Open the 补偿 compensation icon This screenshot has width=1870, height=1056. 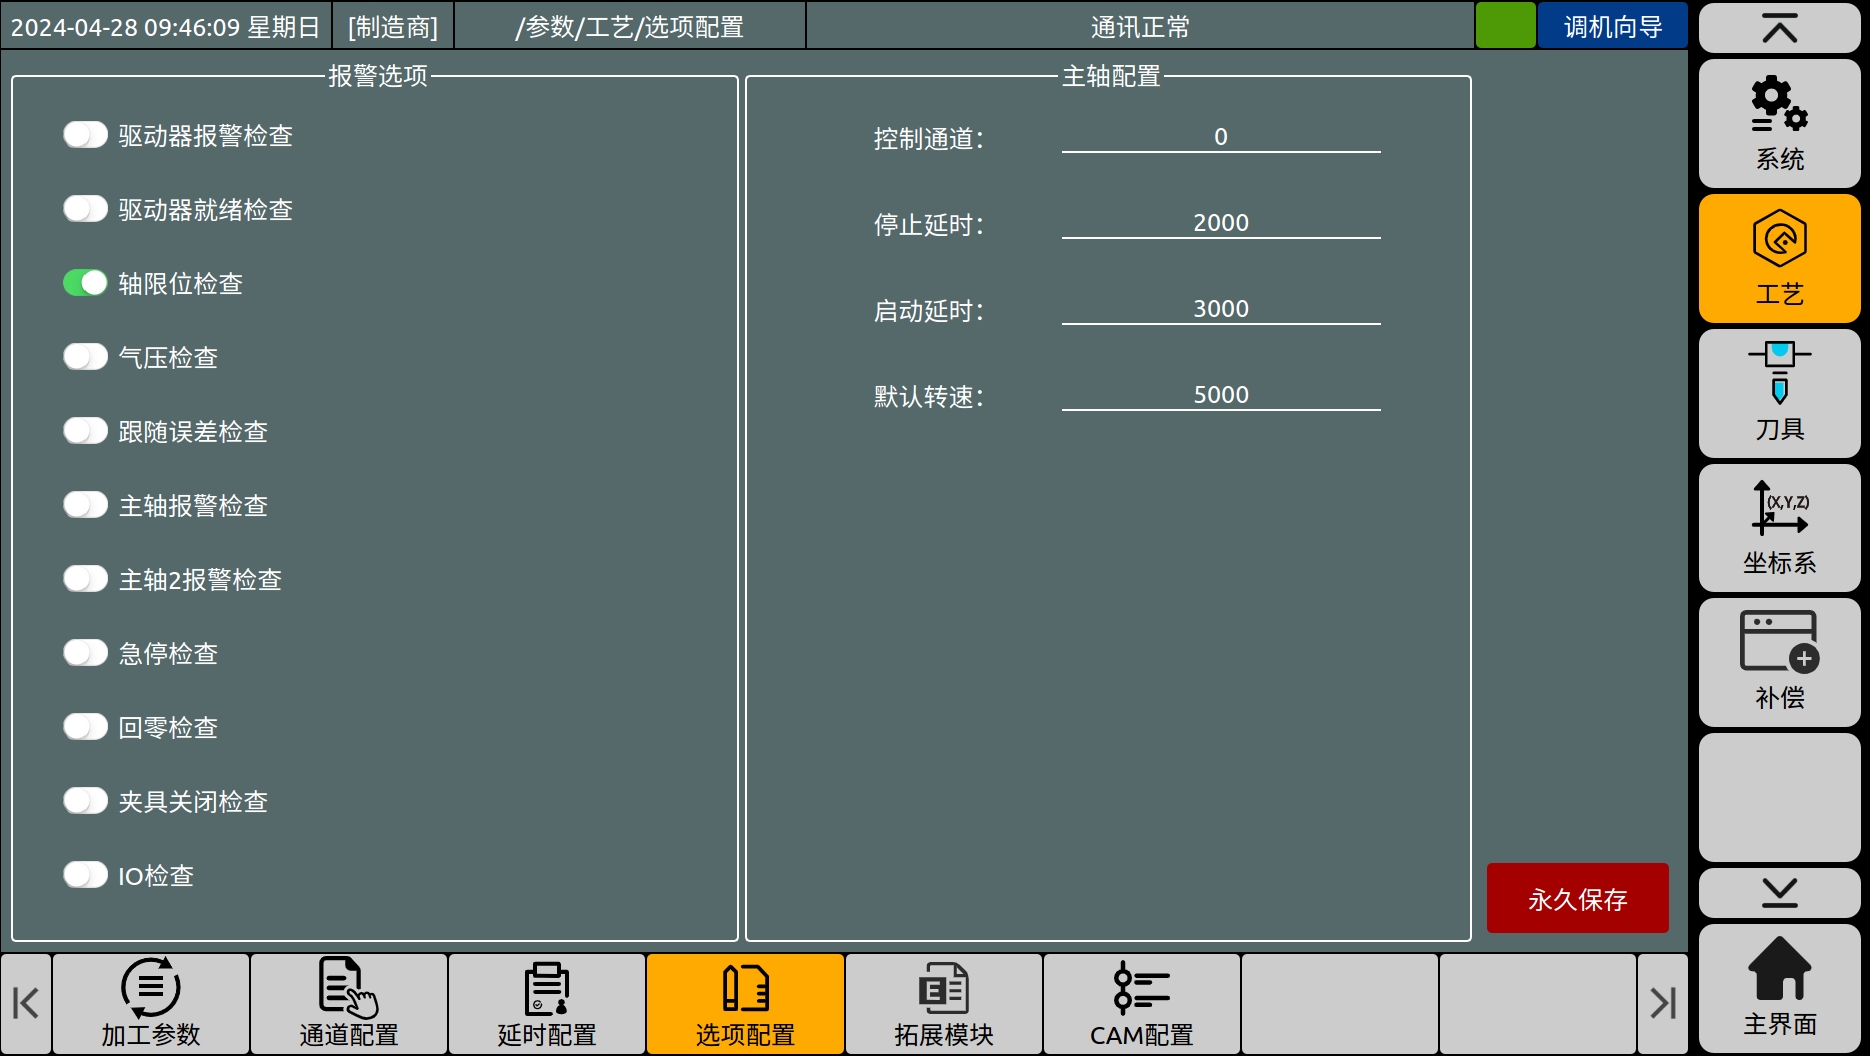coord(1779,663)
